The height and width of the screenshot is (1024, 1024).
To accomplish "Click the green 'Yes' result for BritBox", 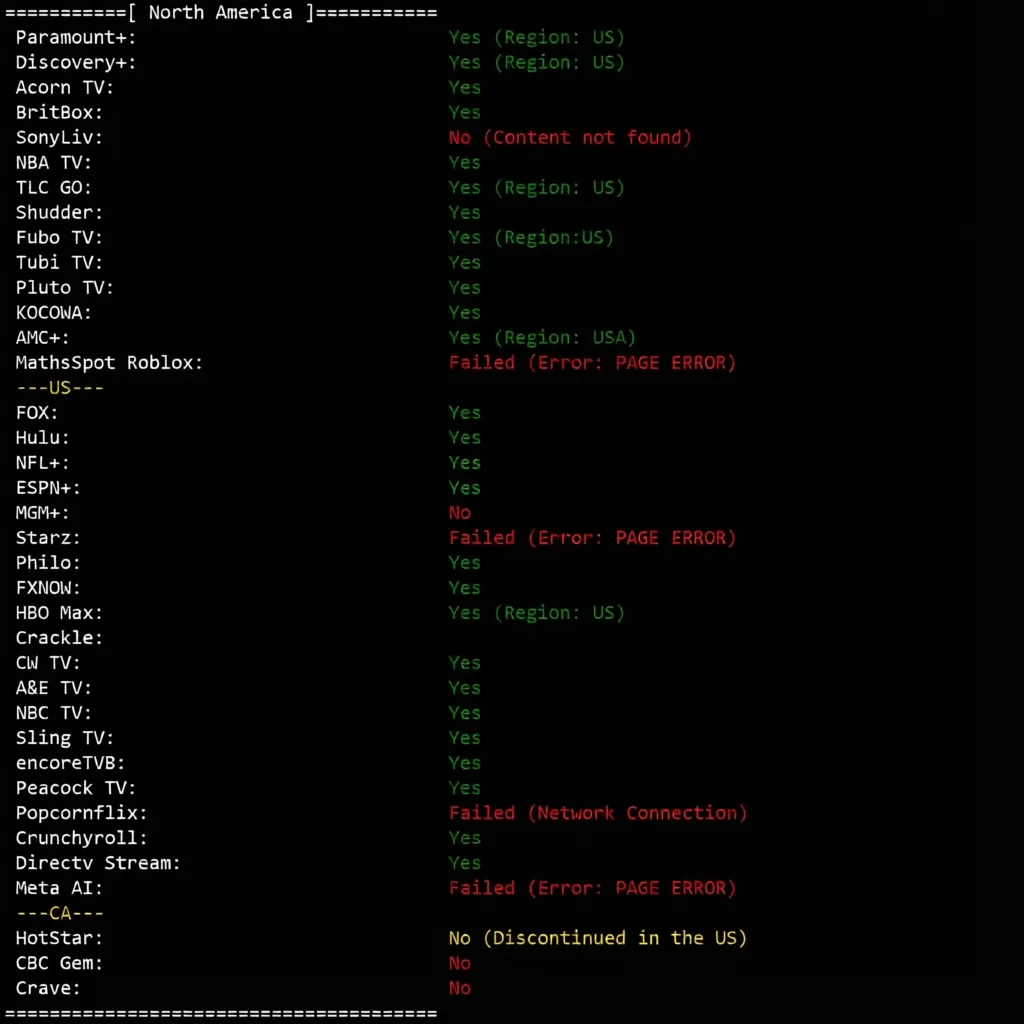I will point(464,112).
